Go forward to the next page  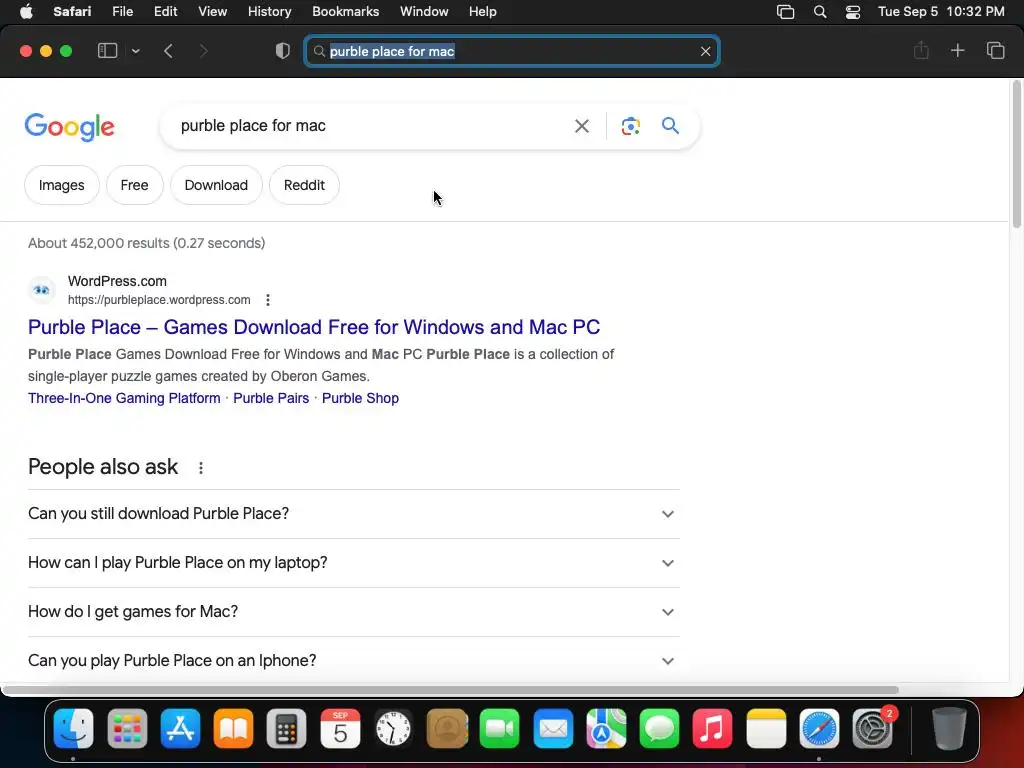tap(203, 51)
